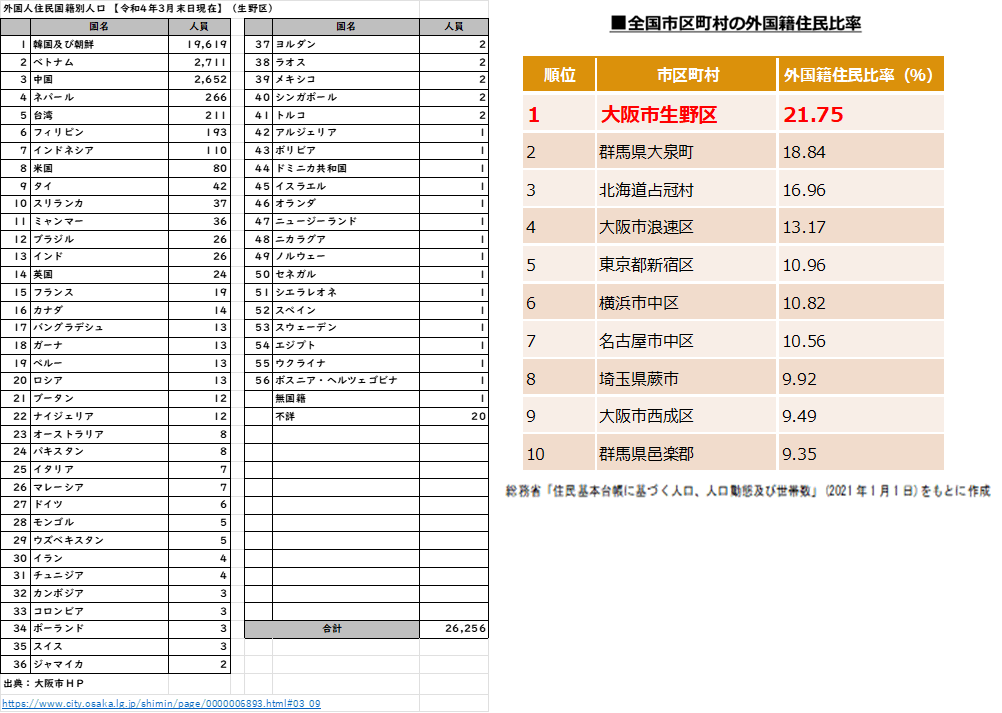Screen dimensions: 1002x713
Task: Select the 26,256 total population cell
Action: click(x=454, y=629)
